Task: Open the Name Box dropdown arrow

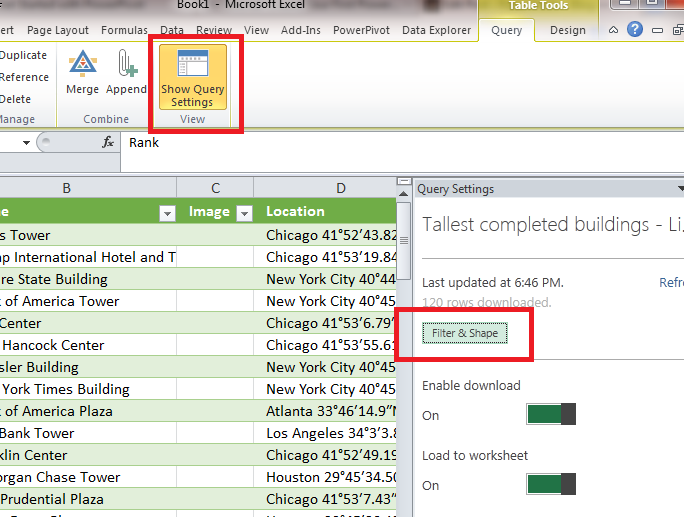Action: (x=26, y=143)
